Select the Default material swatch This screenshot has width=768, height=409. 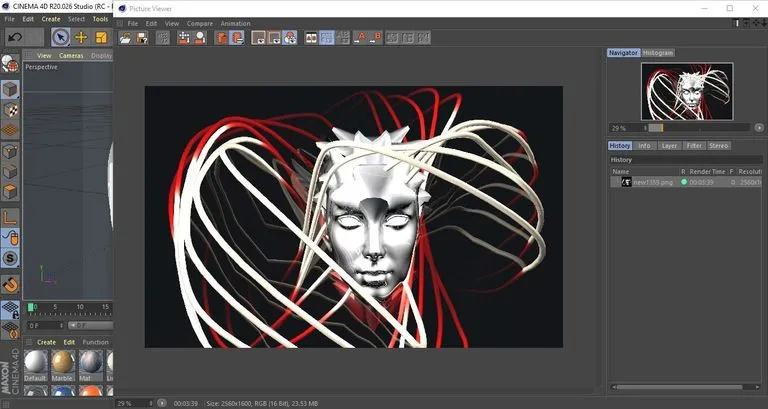click(x=35, y=365)
